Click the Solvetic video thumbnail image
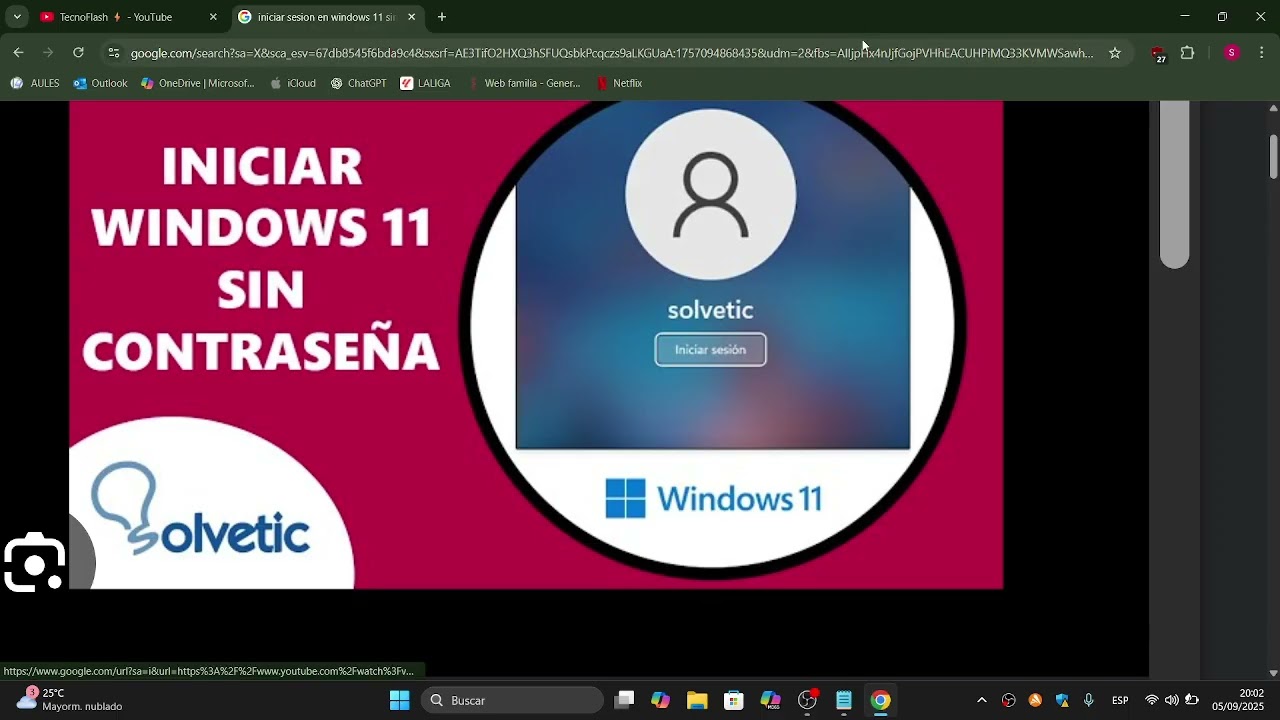Screen dimensions: 1280x720 pos(536,344)
